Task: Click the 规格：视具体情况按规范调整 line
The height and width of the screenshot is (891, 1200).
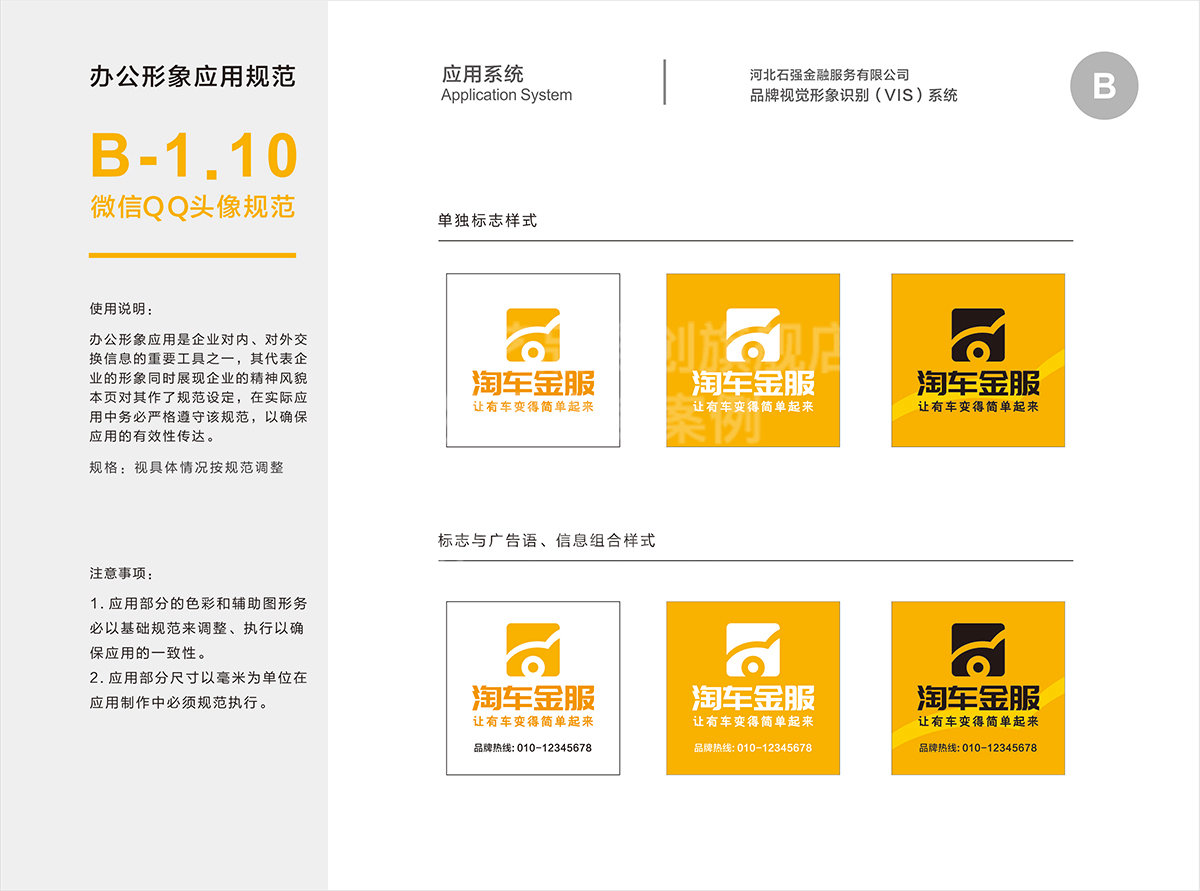Action: (186, 467)
